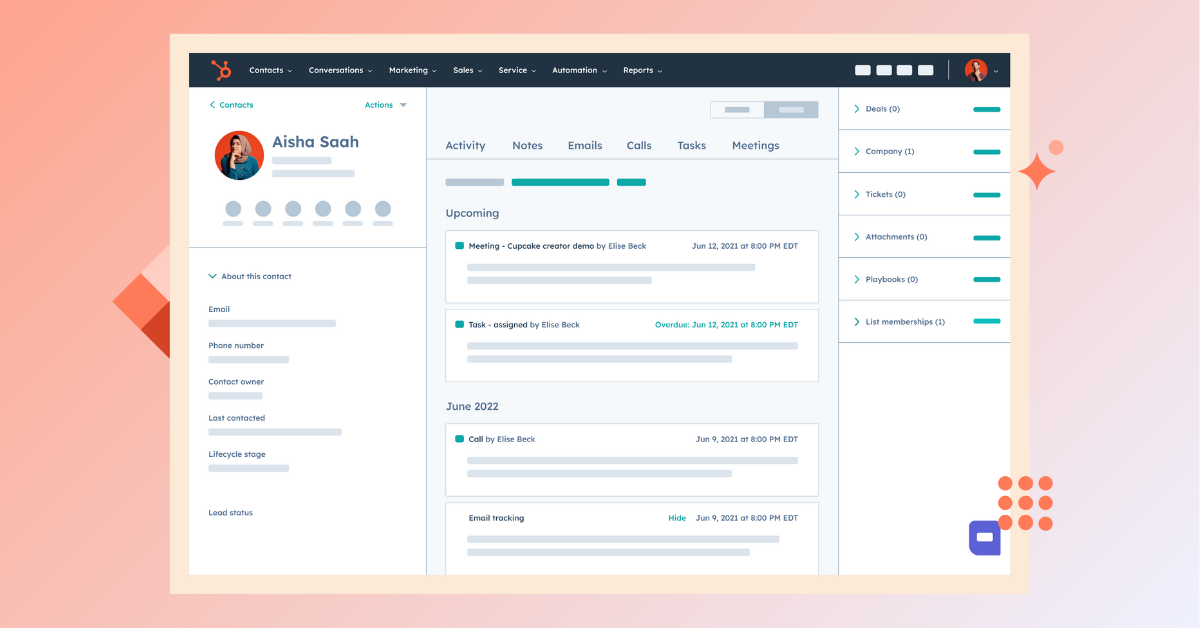Click the teal icon beside Task entry

coord(459,325)
